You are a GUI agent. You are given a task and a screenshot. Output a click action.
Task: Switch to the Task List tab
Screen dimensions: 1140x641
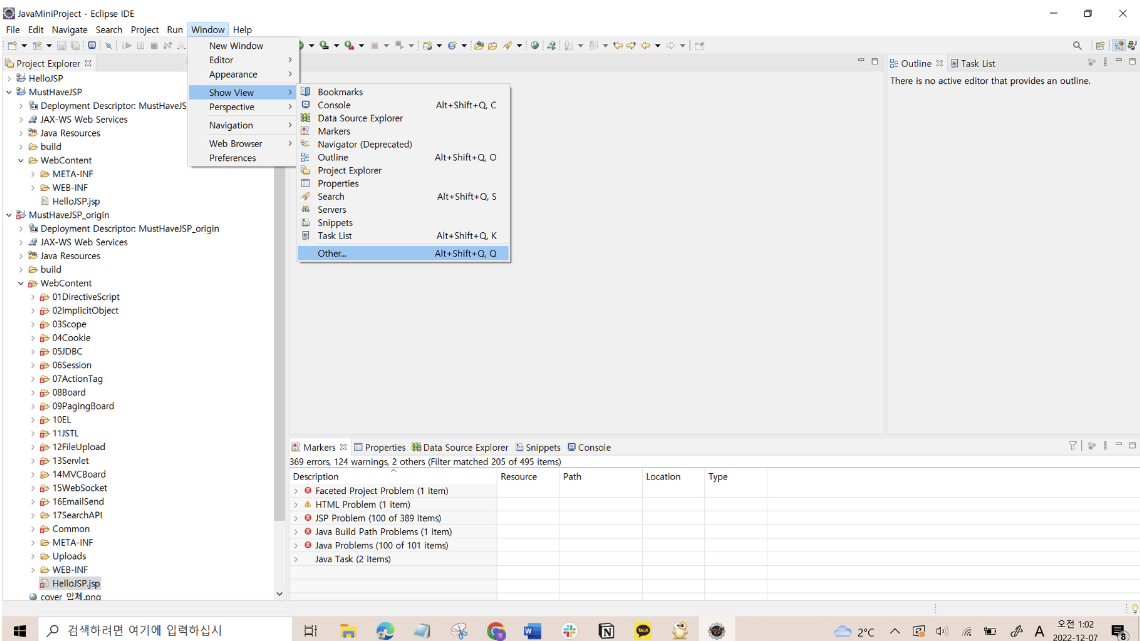click(973, 63)
